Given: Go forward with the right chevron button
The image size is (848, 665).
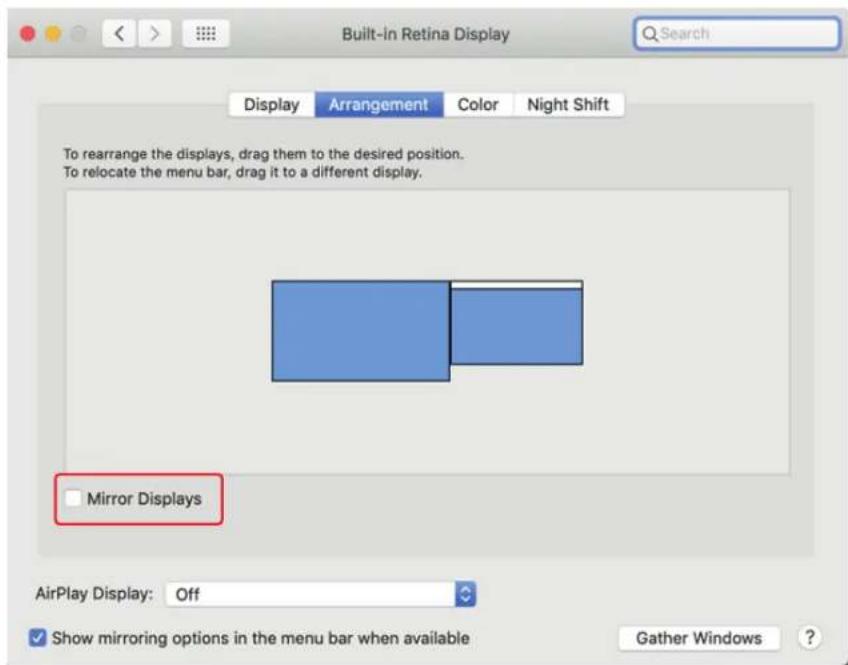Looking at the screenshot, I should [x=155, y=34].
